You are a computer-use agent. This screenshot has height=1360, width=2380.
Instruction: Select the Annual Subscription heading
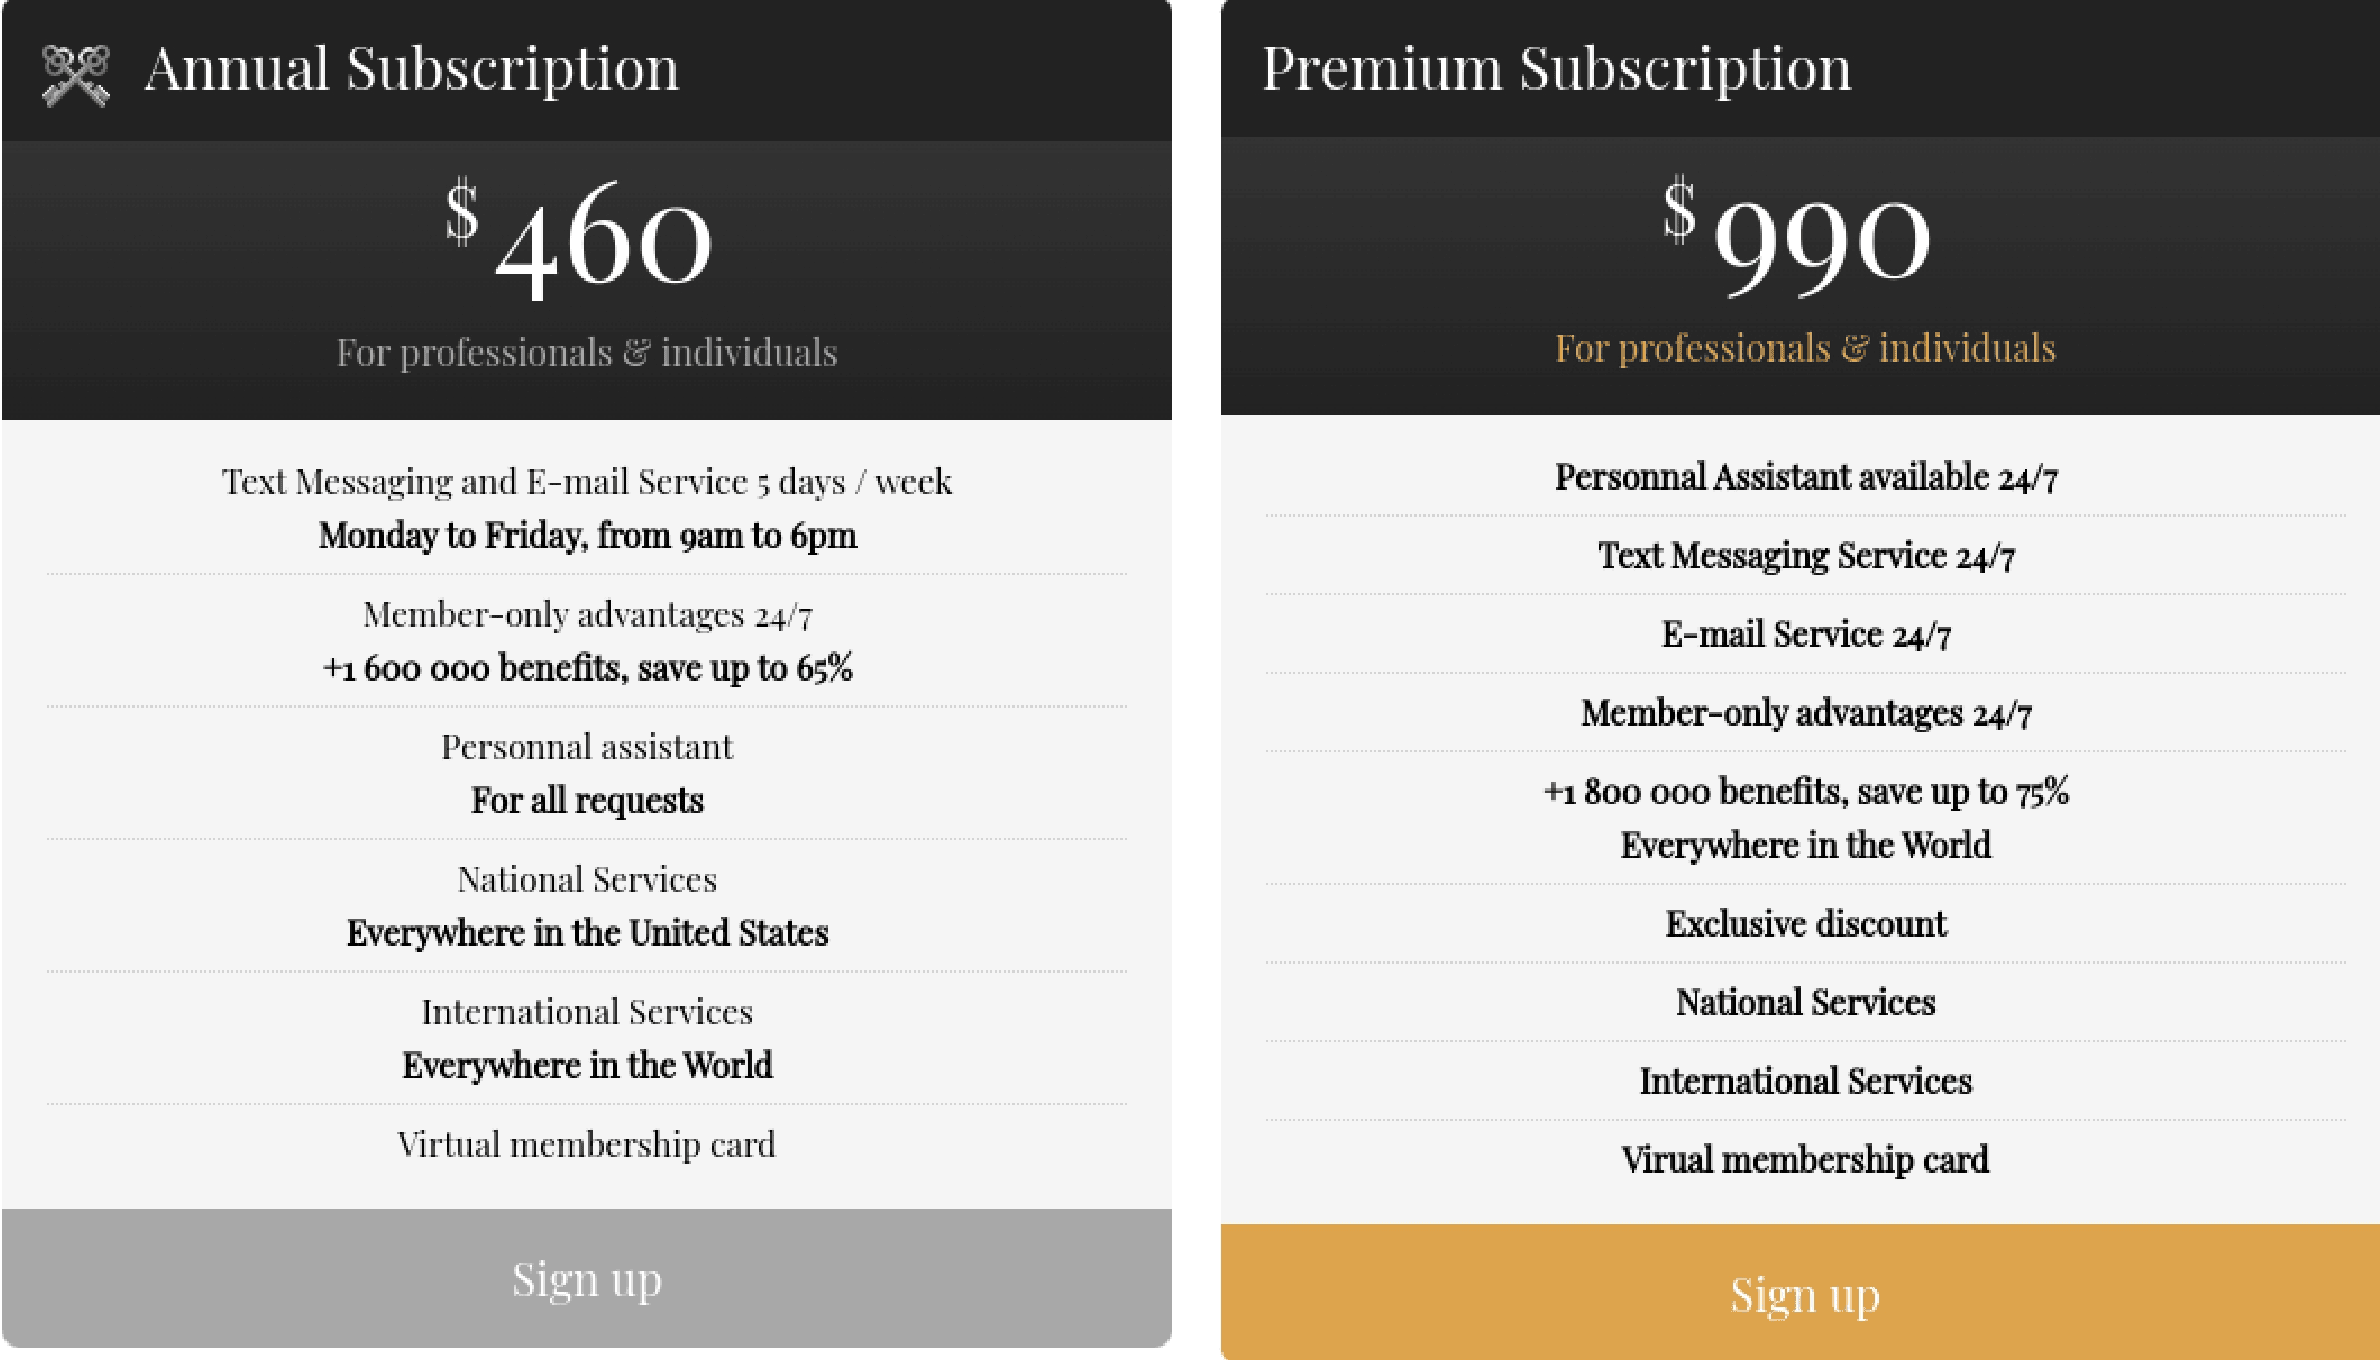411,69
